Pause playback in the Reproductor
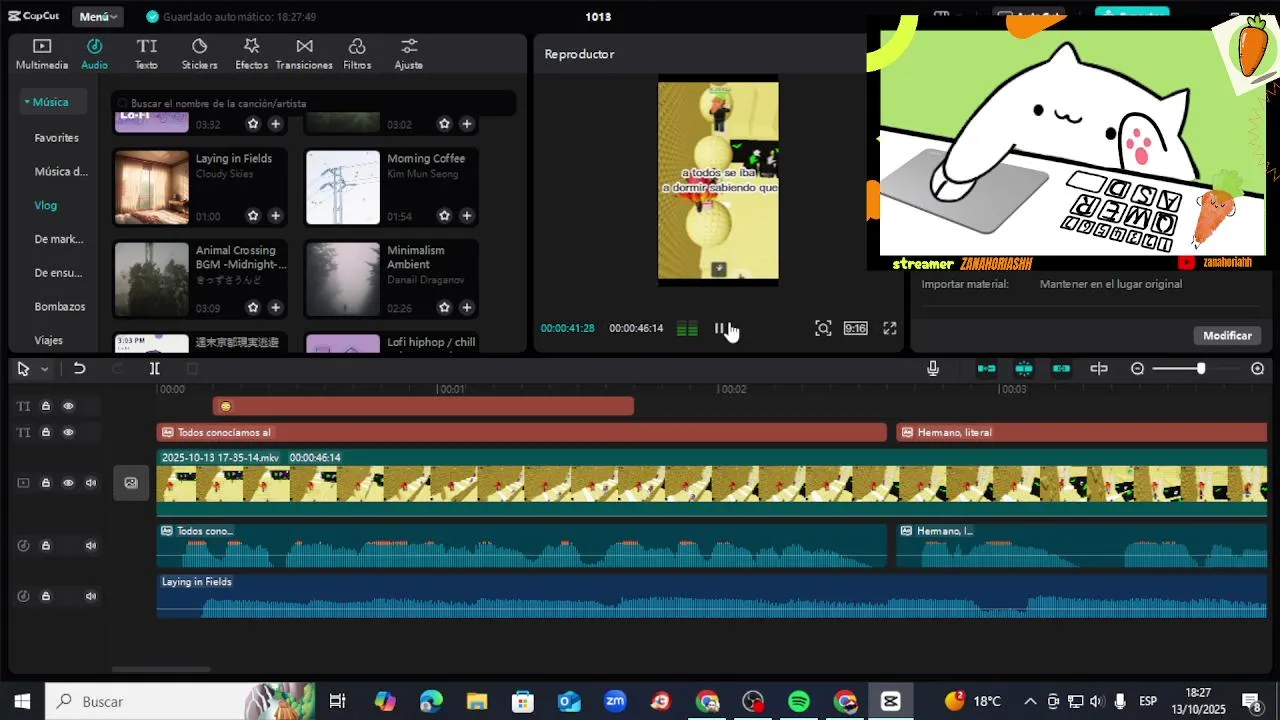Viewport: 1280px width, 720px height. click(719, 328)
